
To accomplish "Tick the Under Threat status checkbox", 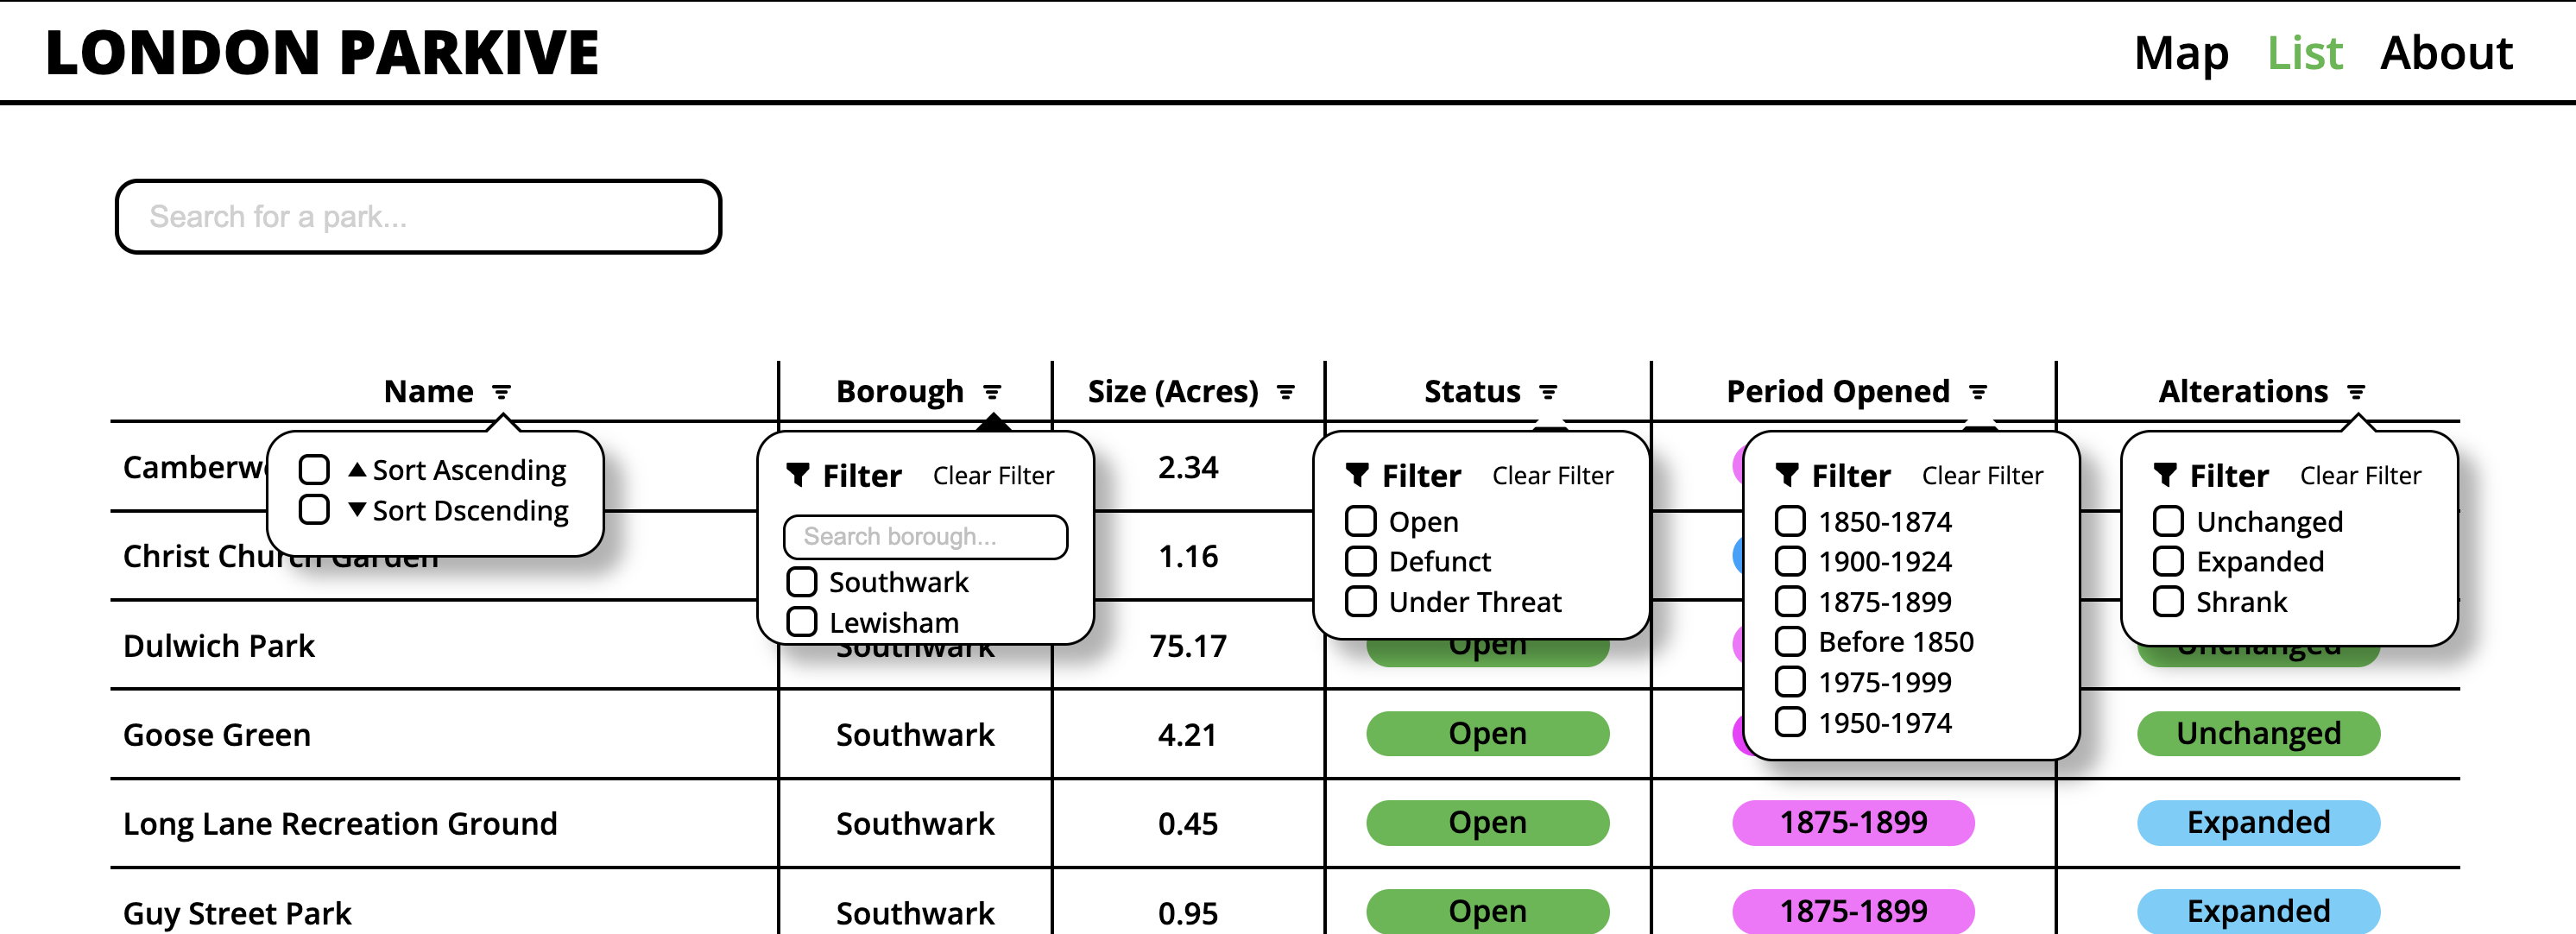I will coord(1360,602).
